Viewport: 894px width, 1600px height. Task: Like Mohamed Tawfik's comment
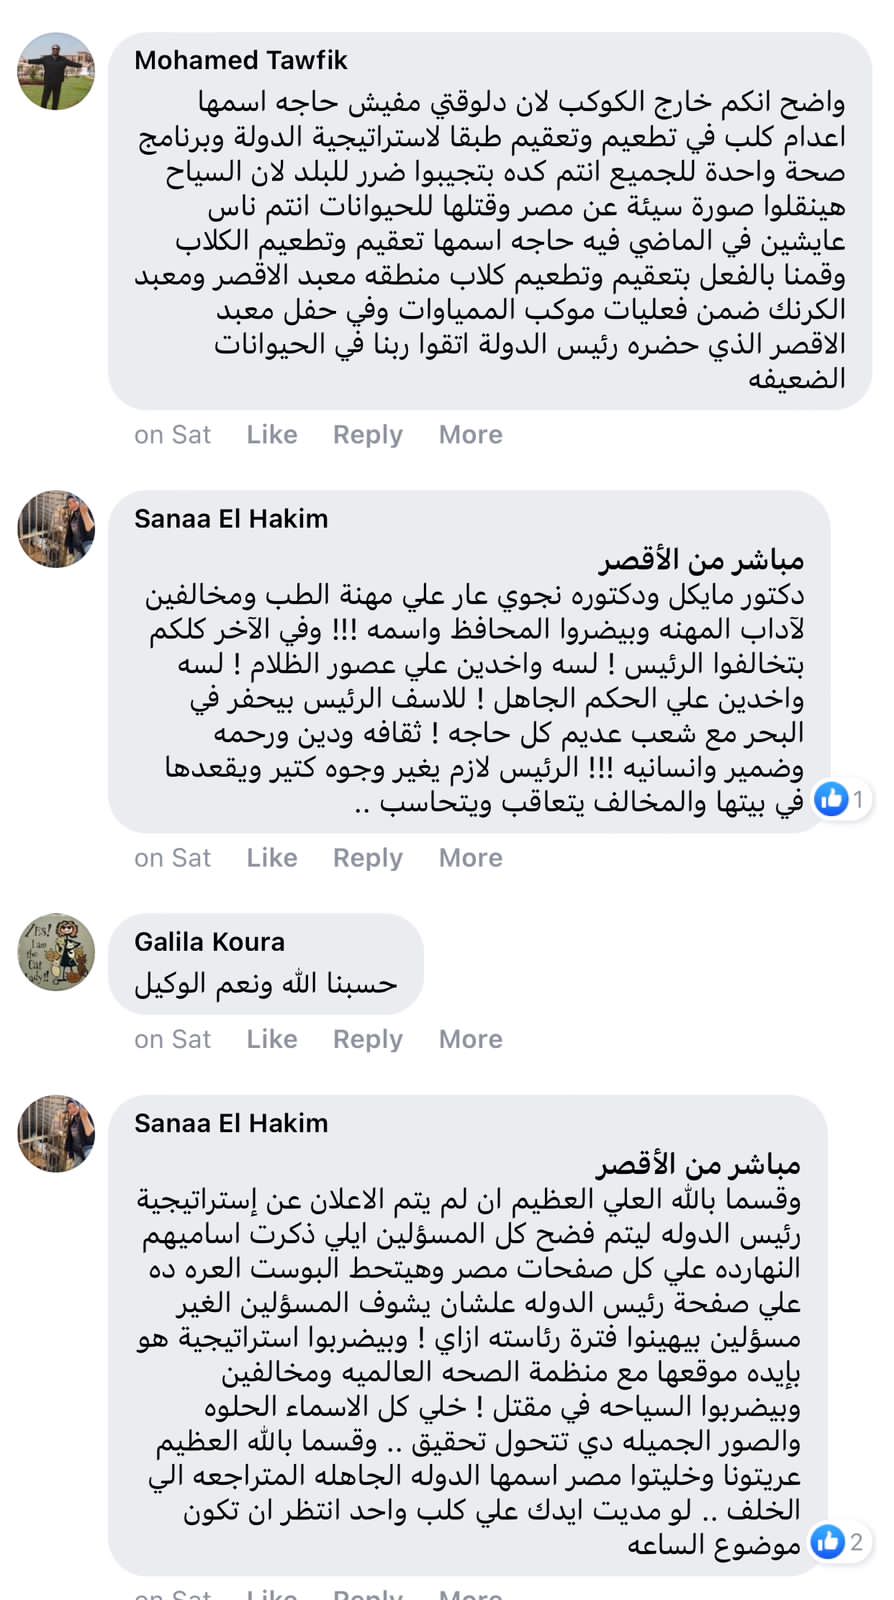(272, 435)
